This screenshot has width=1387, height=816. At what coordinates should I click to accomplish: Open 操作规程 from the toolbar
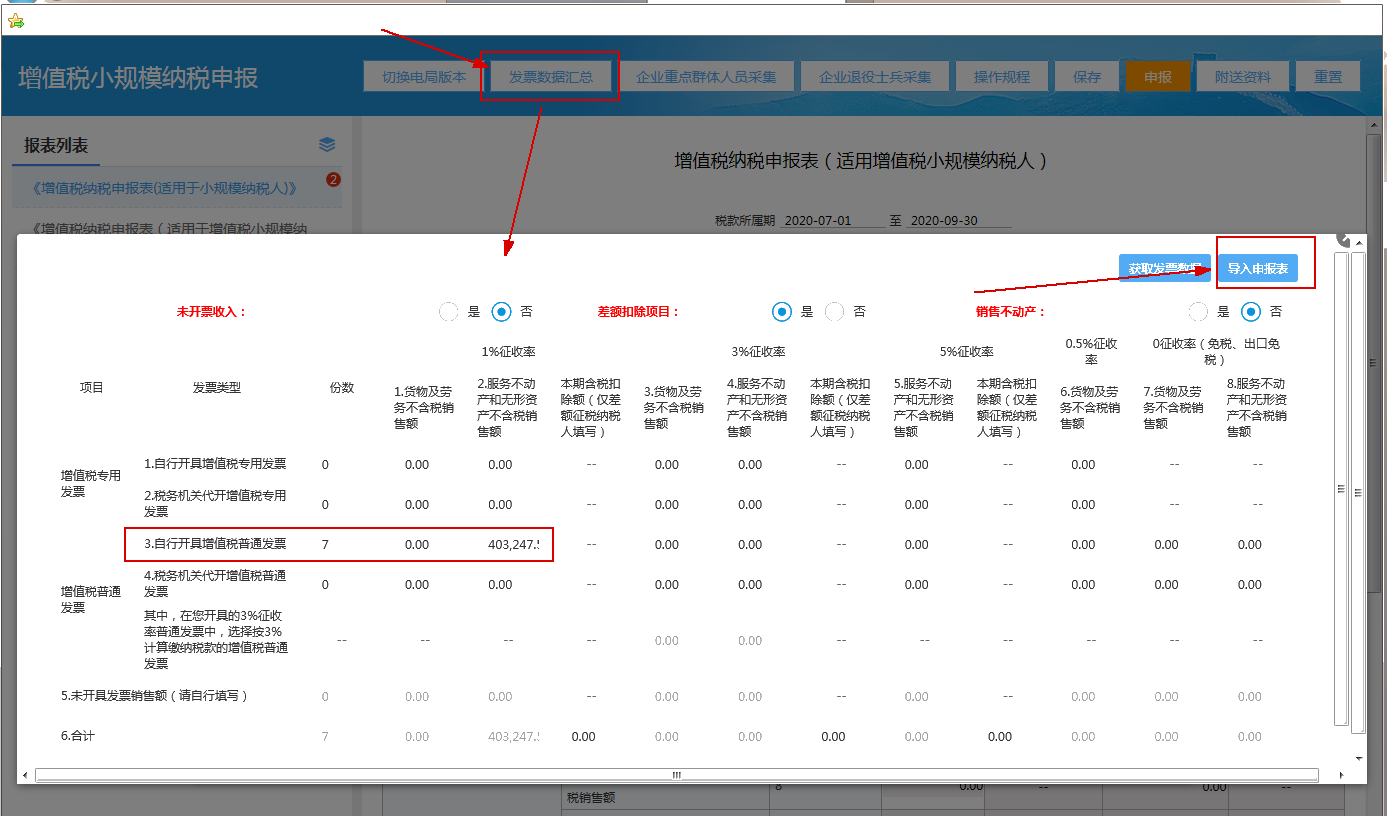click(x=1004, y=75)
